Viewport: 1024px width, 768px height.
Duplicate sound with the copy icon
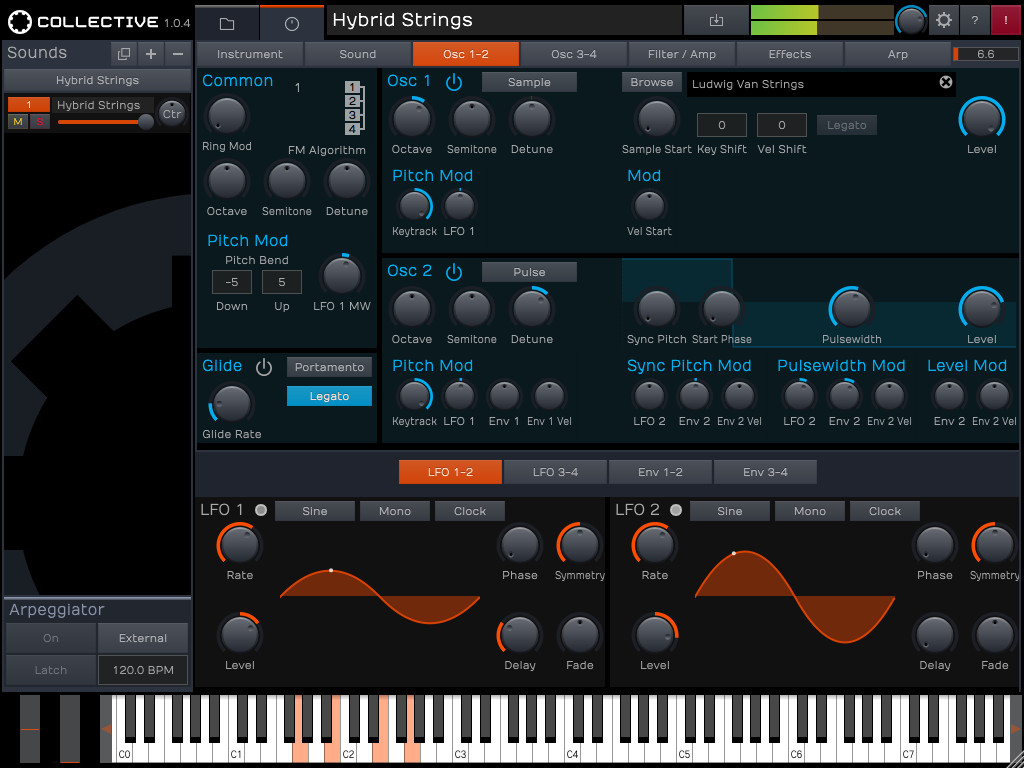click(123, 54)
